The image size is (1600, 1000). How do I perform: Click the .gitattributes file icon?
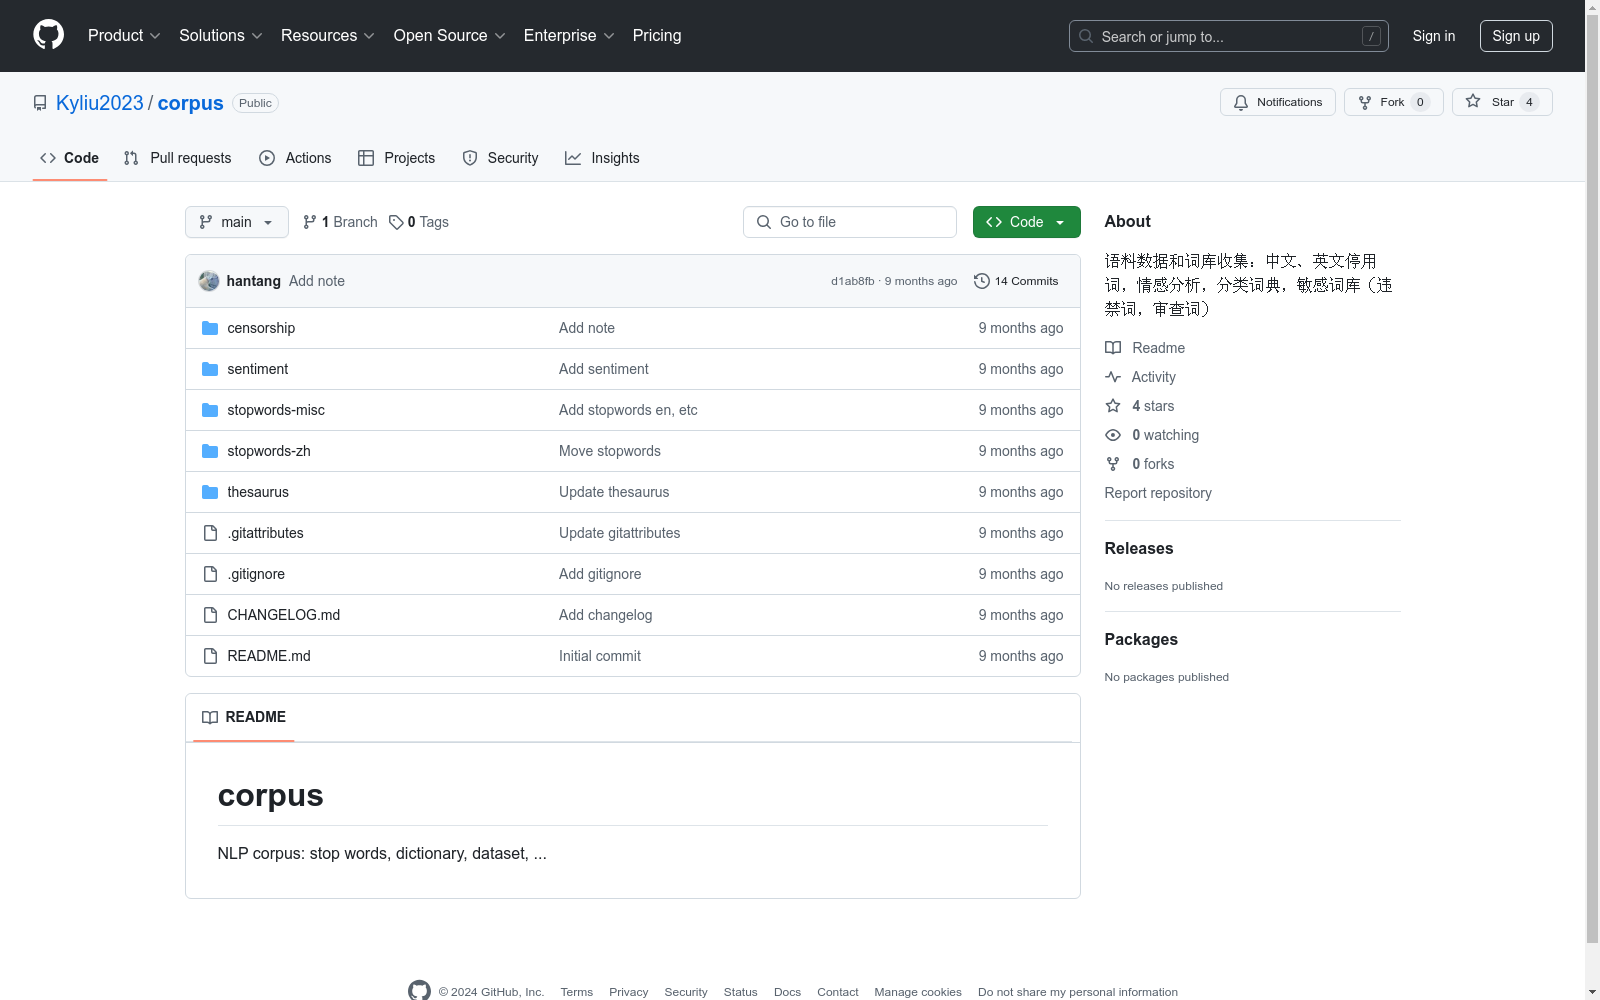coord(210,533)
